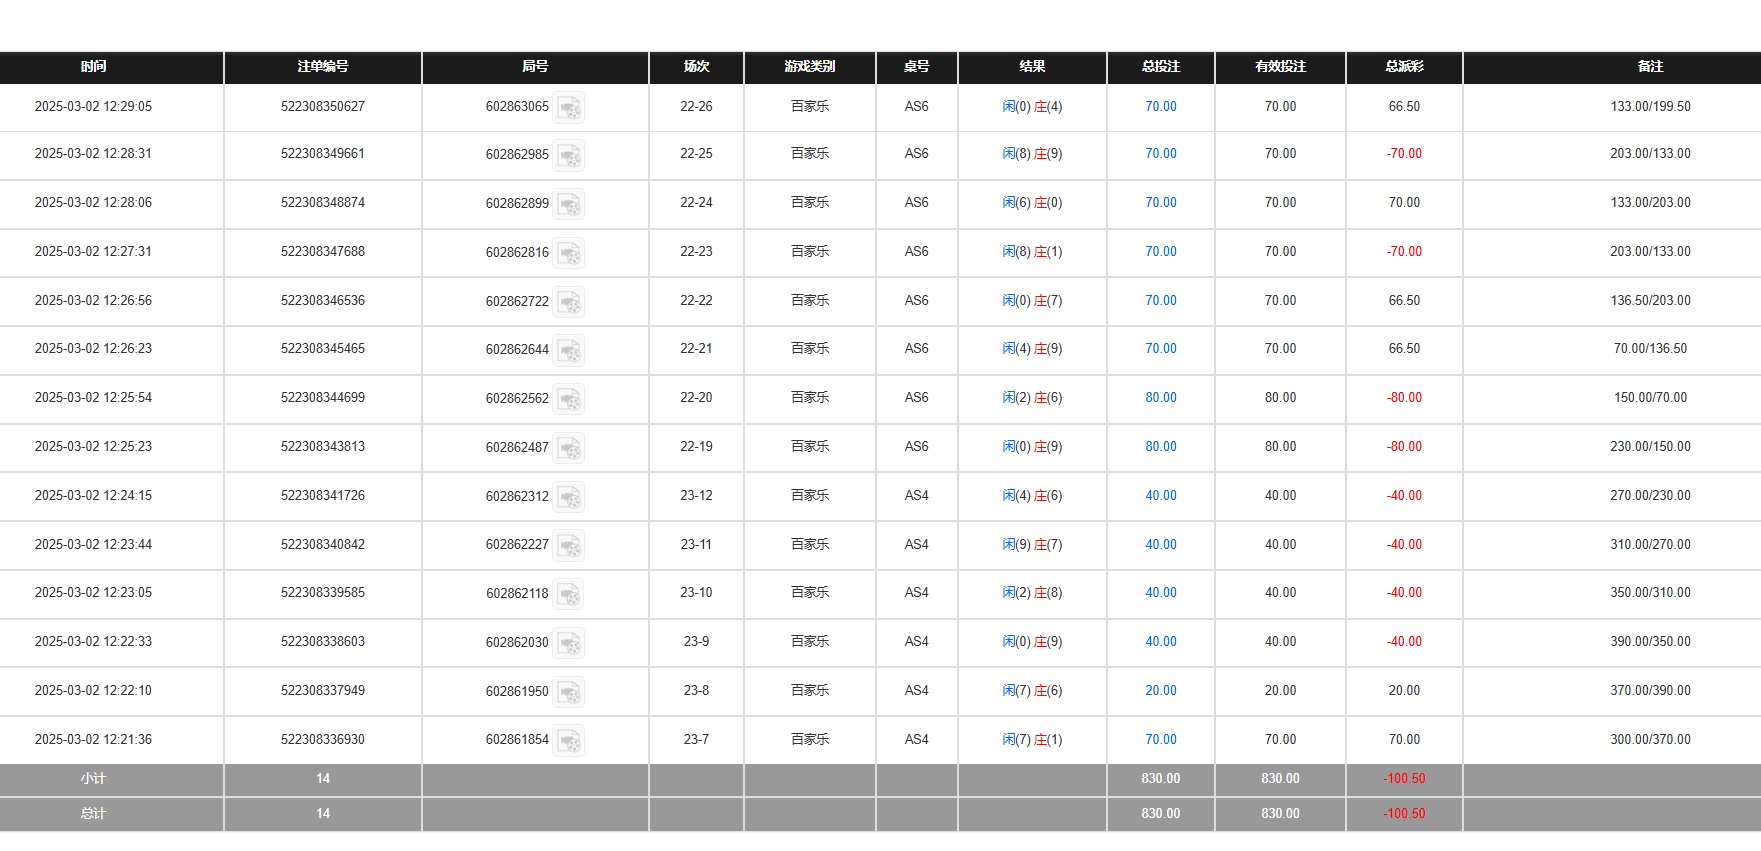The width and height of the screenshot is (1761, 851).
Task: Click total bet 70.00 for order 522308350627
Action: tap(1160, 107)
